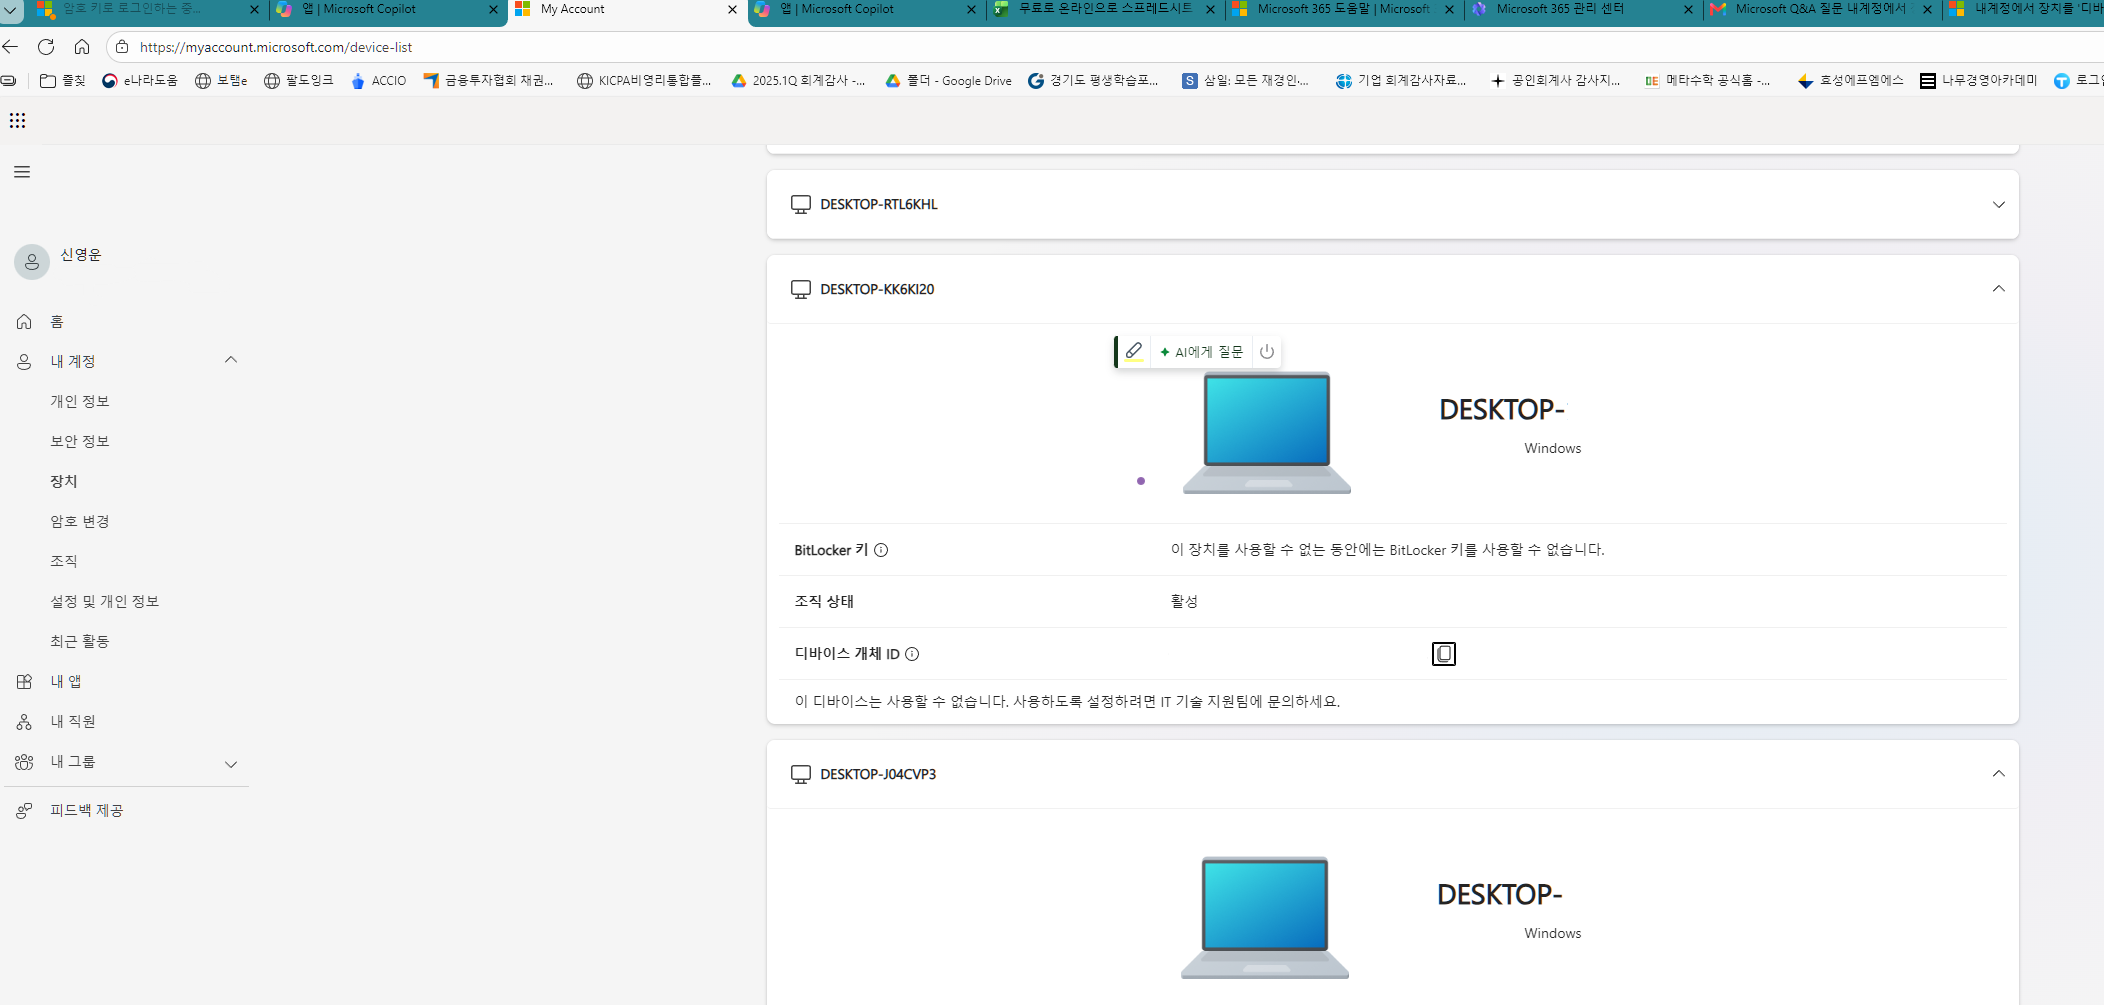The image size is (2104, 1005).
Task: Click the power icon in floating AI toolbar
Action: (x=1267, y=351)
